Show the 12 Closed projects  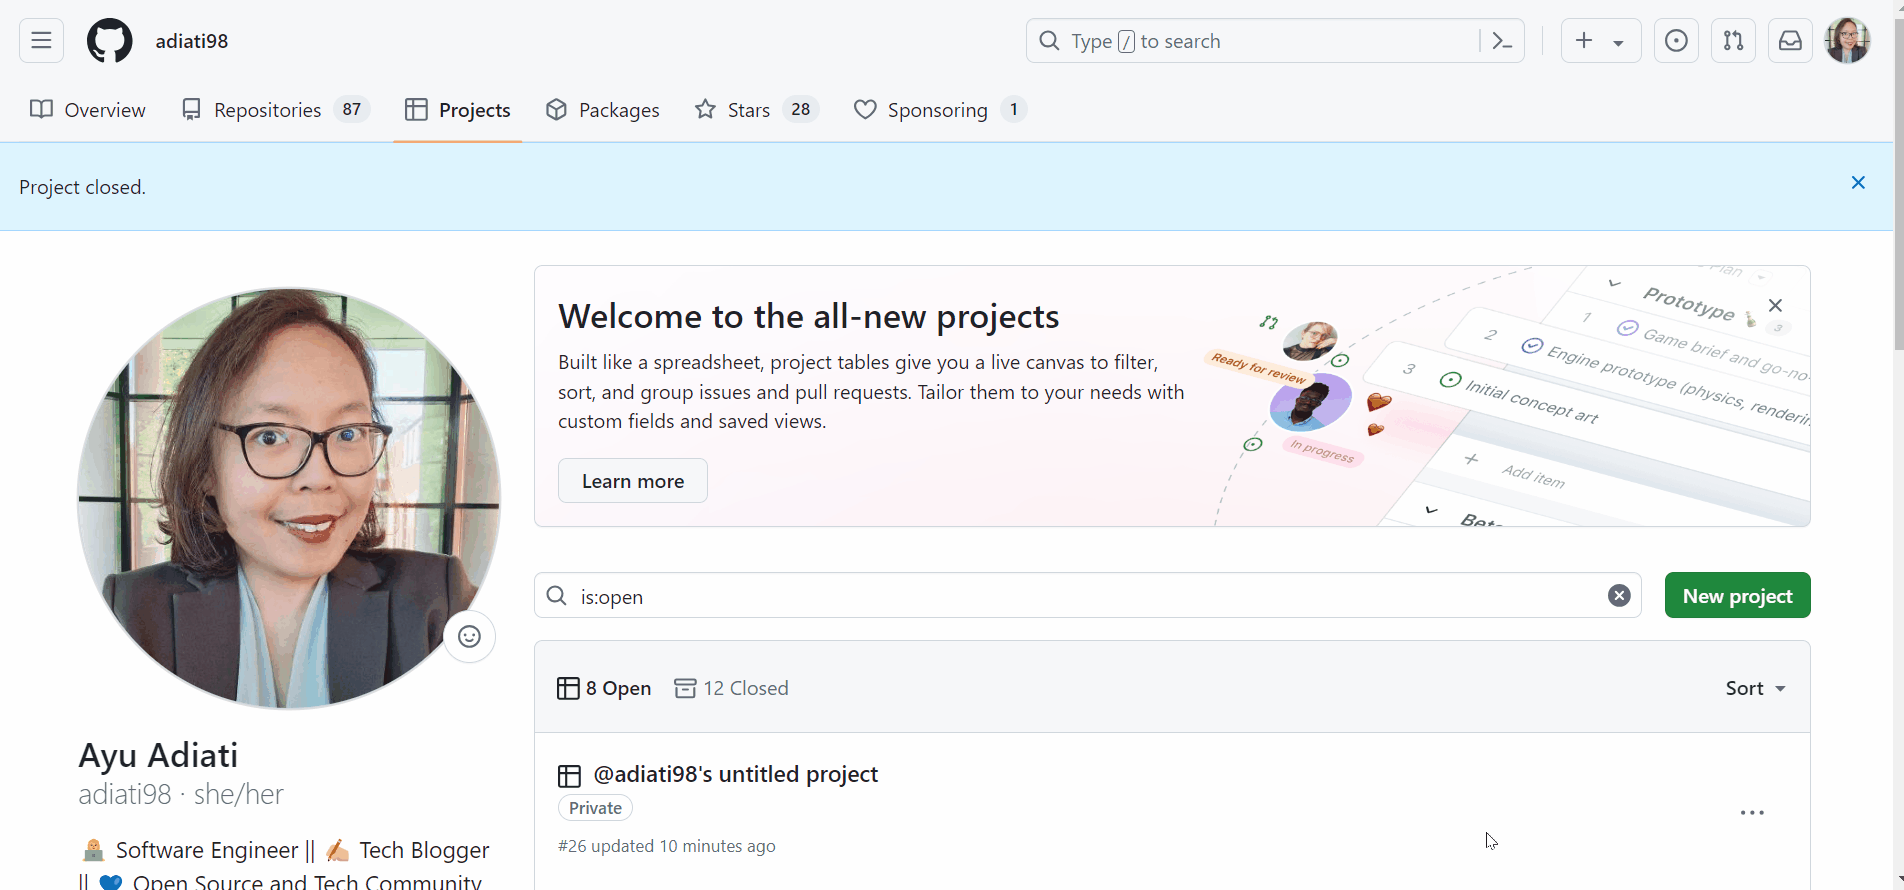731,688
